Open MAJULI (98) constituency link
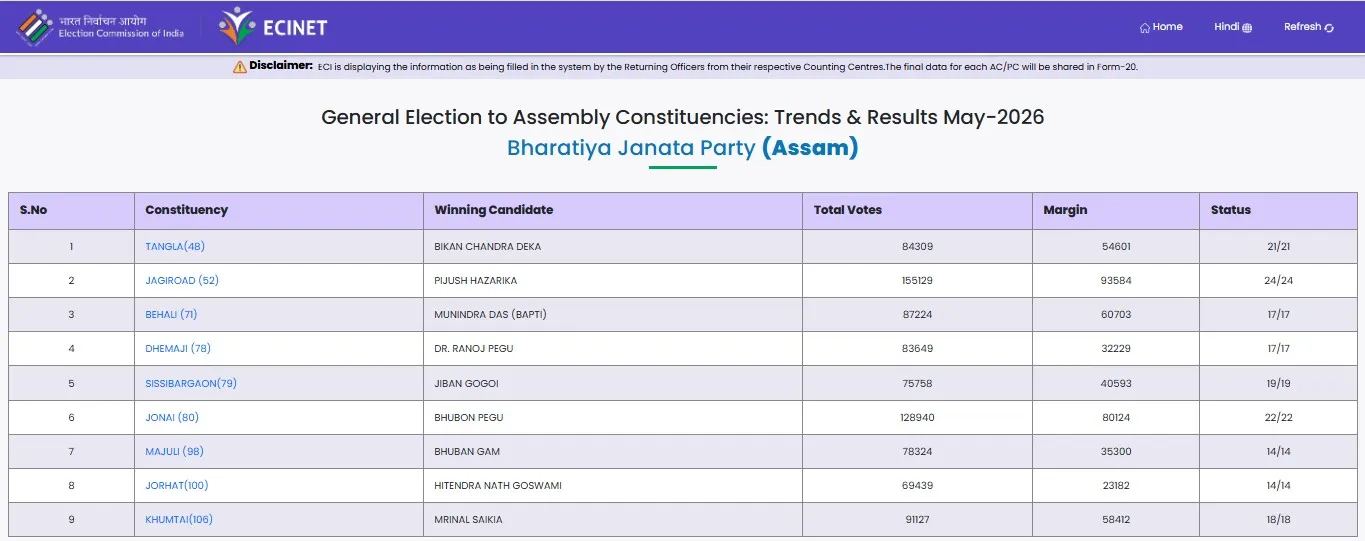1365x541 pixels. coord(174,451)
